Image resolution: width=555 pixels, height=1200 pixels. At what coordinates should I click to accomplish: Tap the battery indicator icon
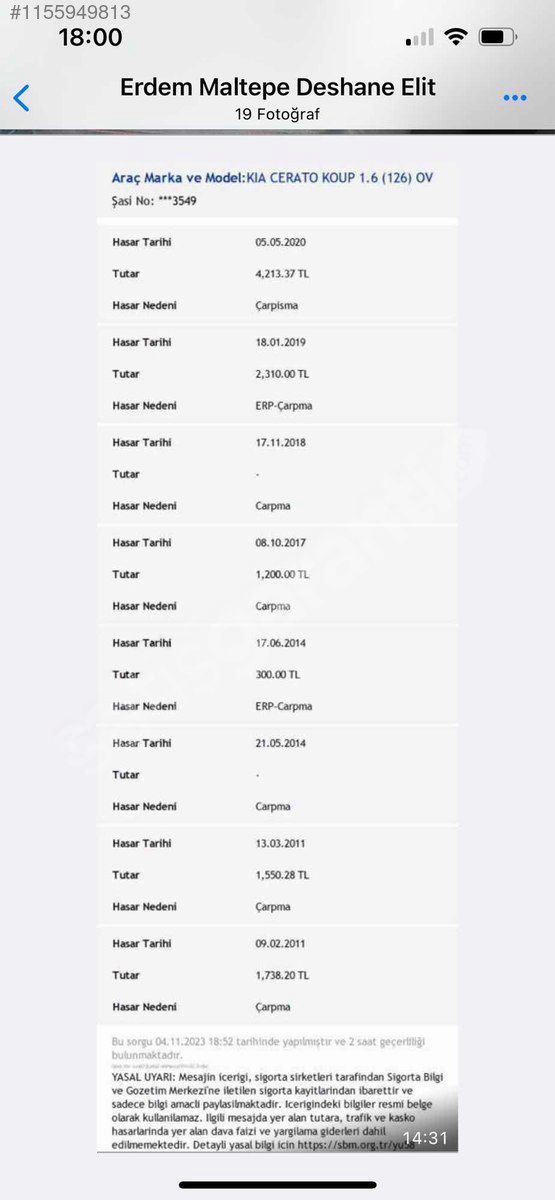(x=497, y=37)
